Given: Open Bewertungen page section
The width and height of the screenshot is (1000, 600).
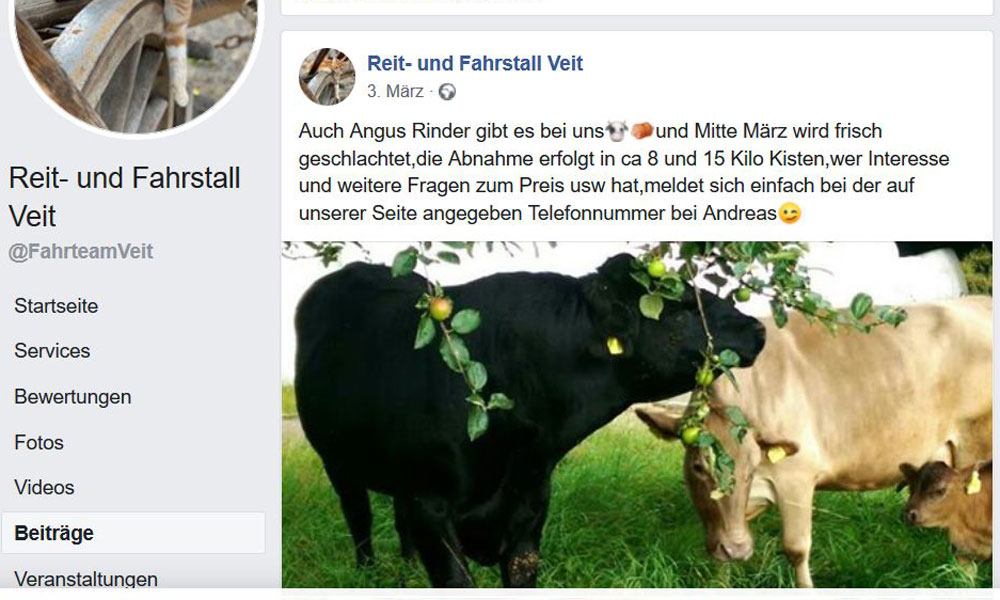Looking at the screenshot, I should click(73, 397).
